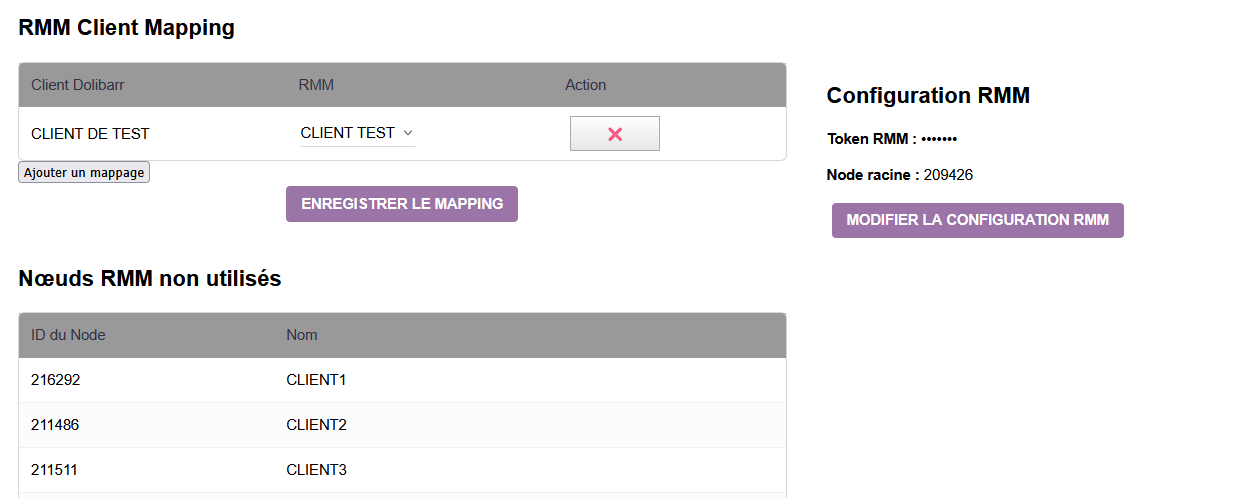1251x498 pixels.
Task: Delete the CLIENT DE TEST mapping row
Action: point(614,134)
